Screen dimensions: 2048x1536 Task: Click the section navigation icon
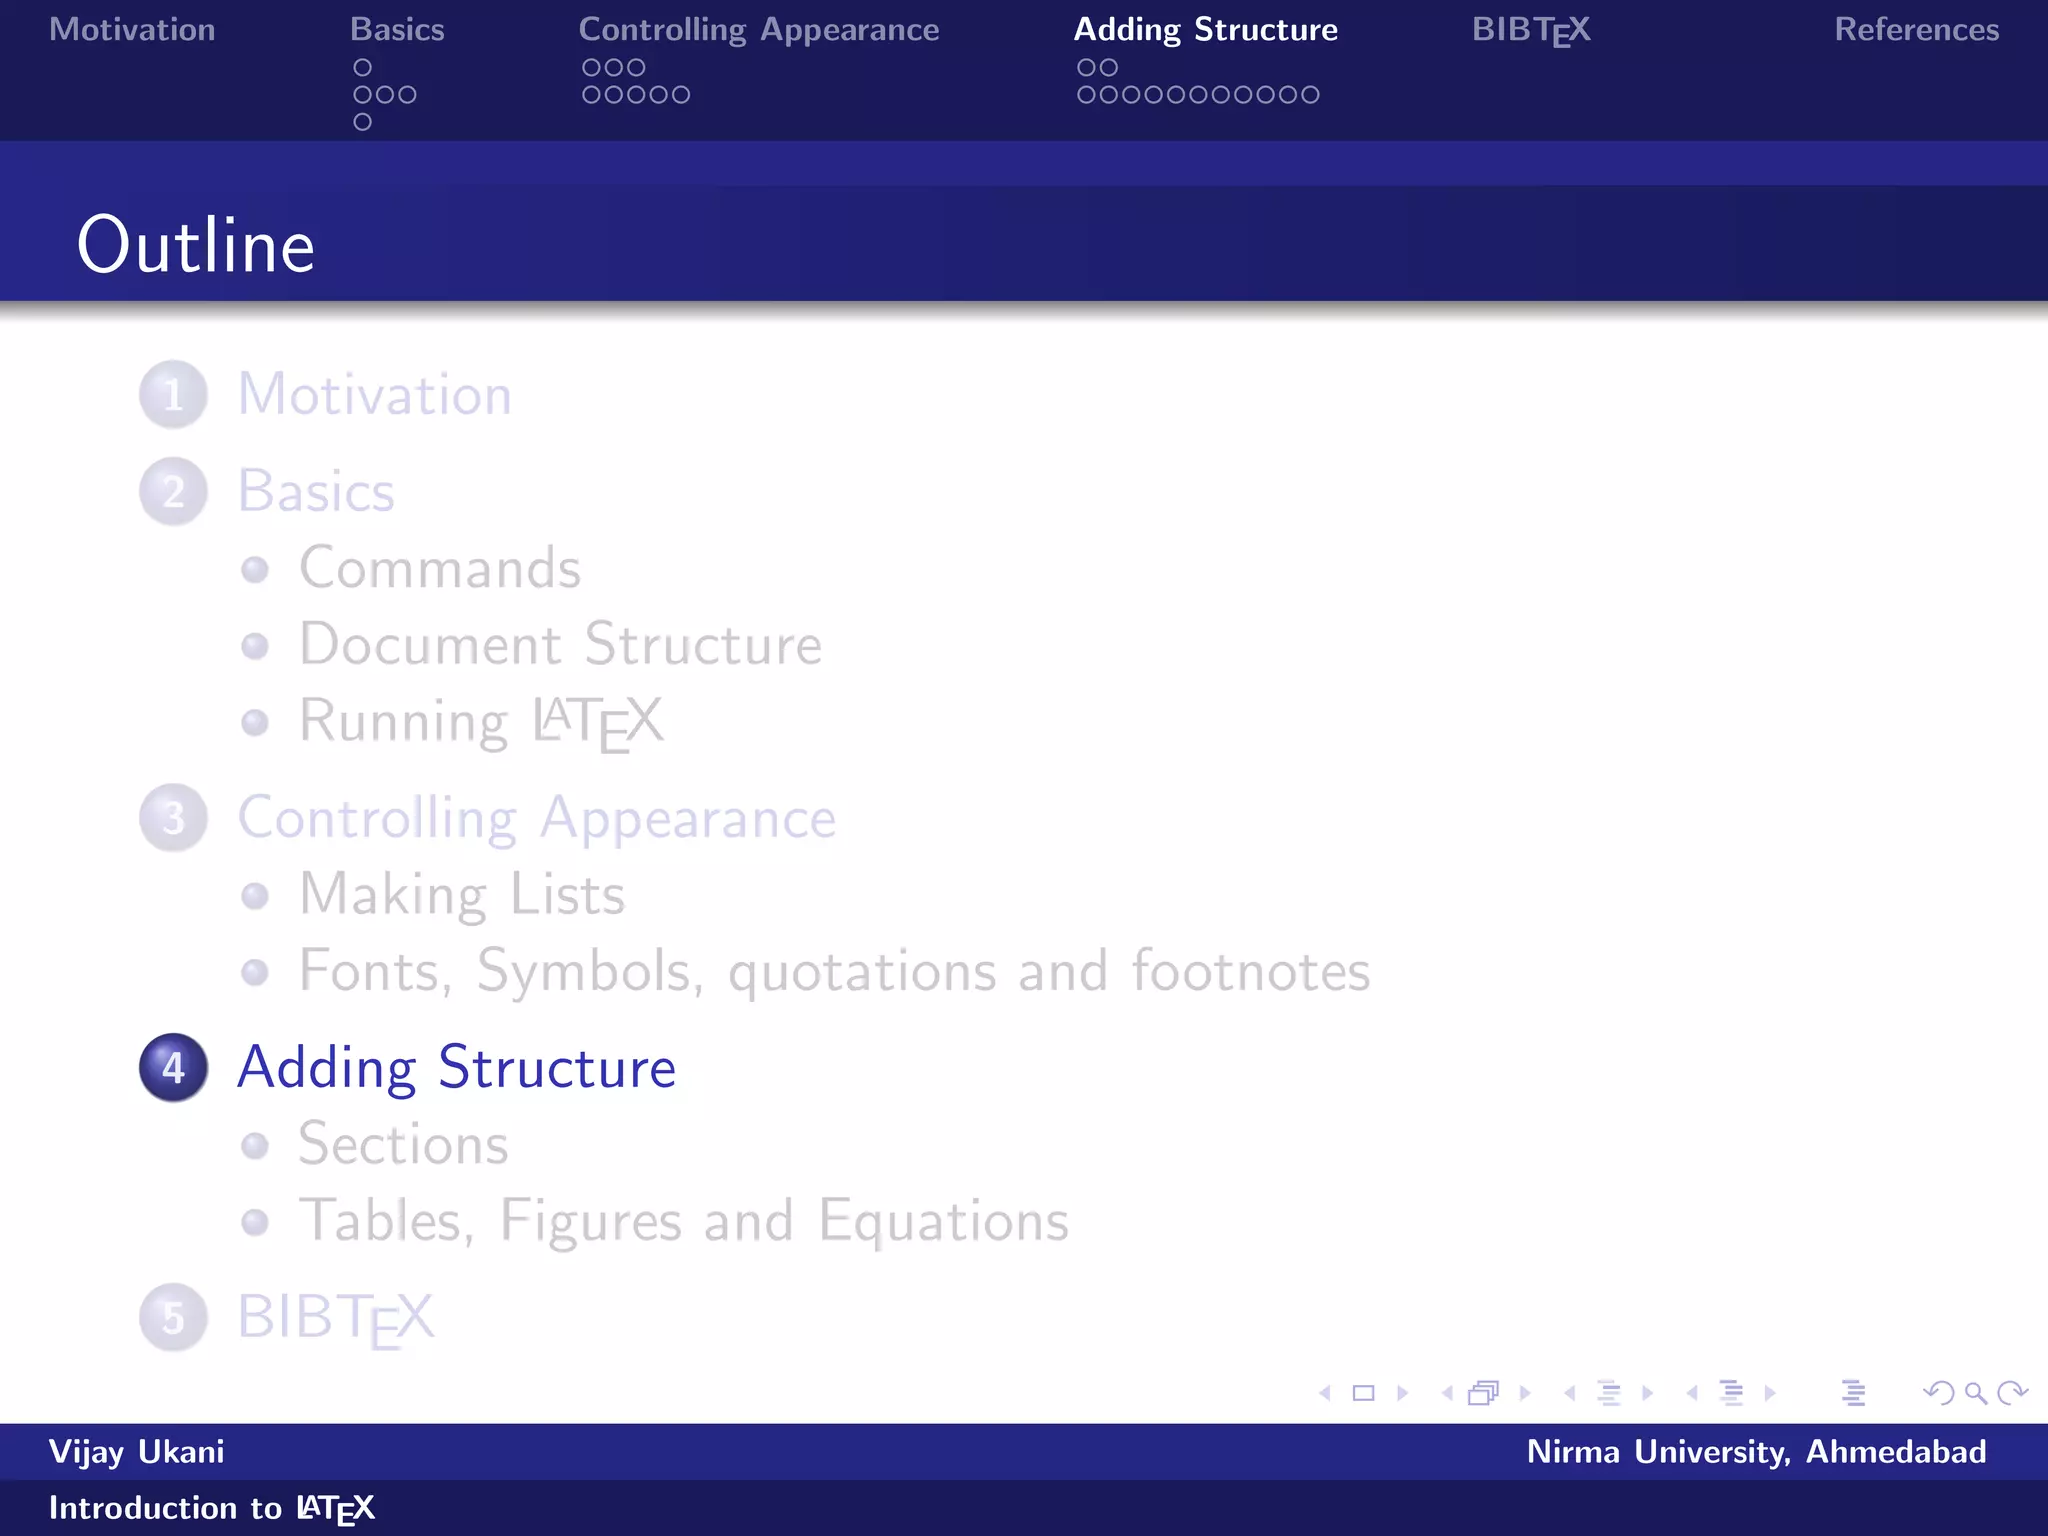coord(1732,1393)
